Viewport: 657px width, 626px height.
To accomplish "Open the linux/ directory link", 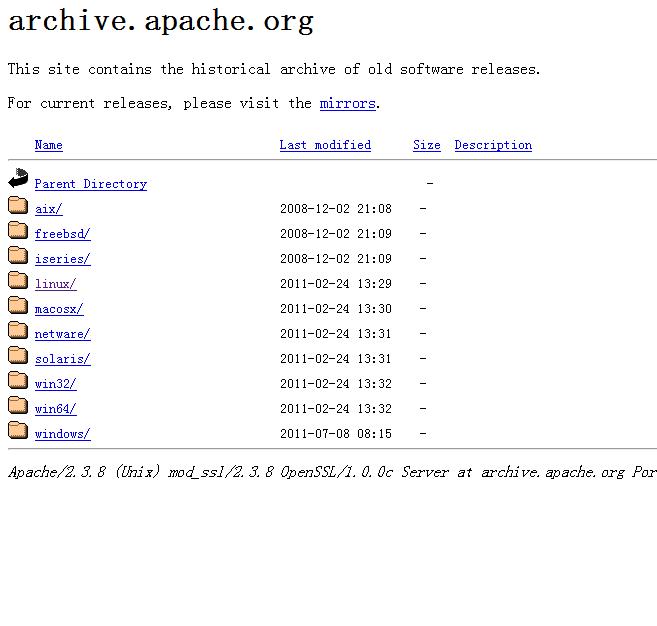I will [56, 284].
